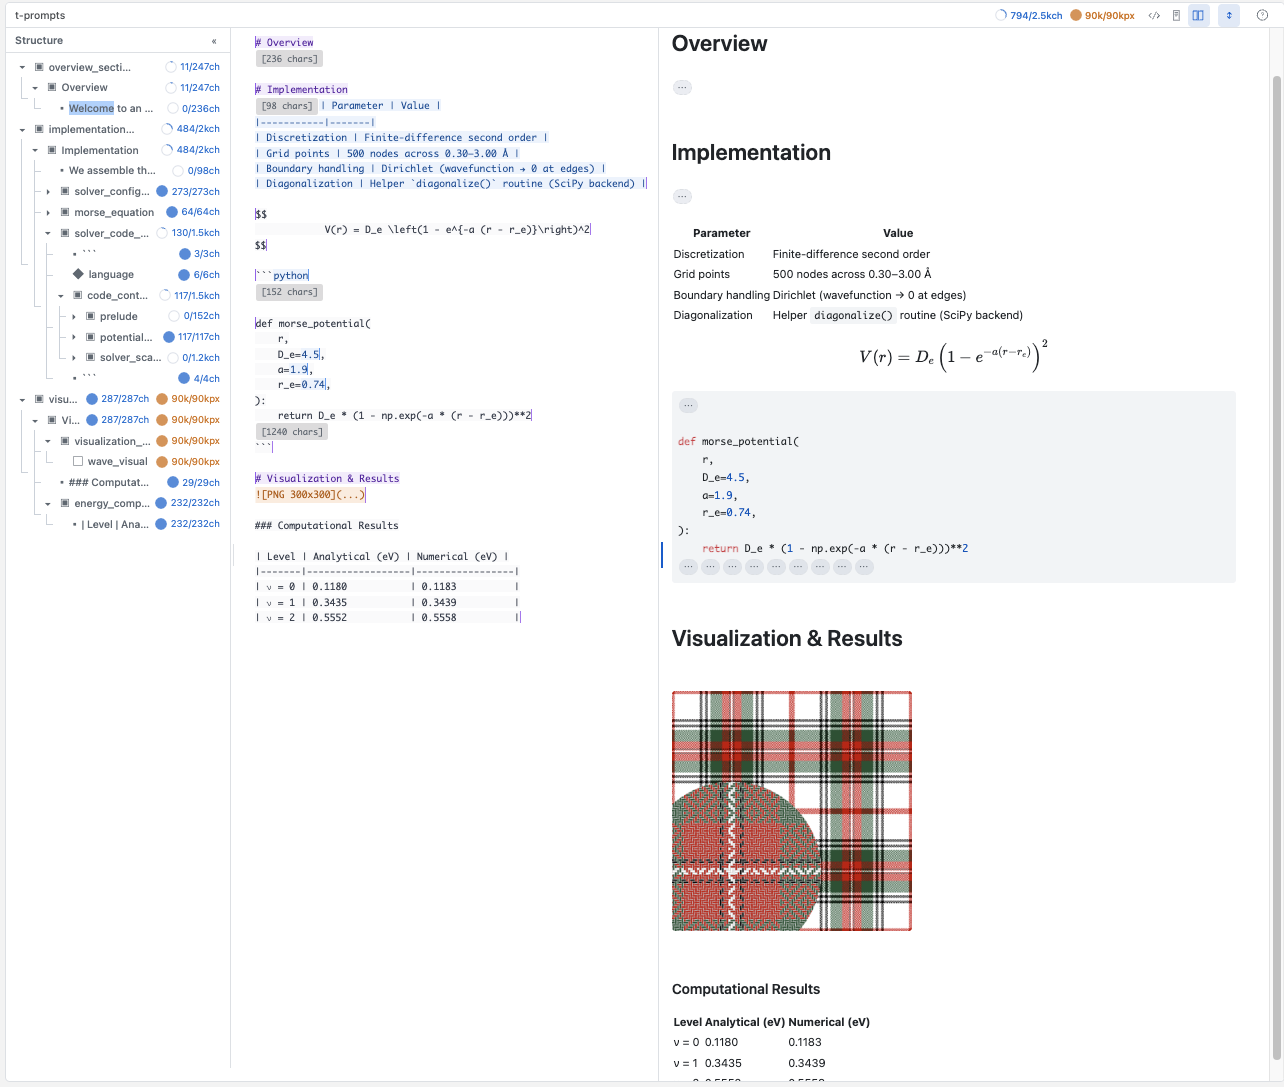Click the document preview icon in the toolbar
This screenshot has height=1087, width=1284.
coord(1176,16)
